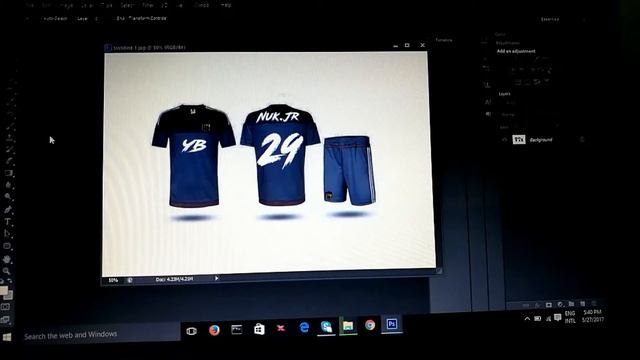Change screen mode at toolbar bottom
This screenshot has width=640, height=360.
5,320
